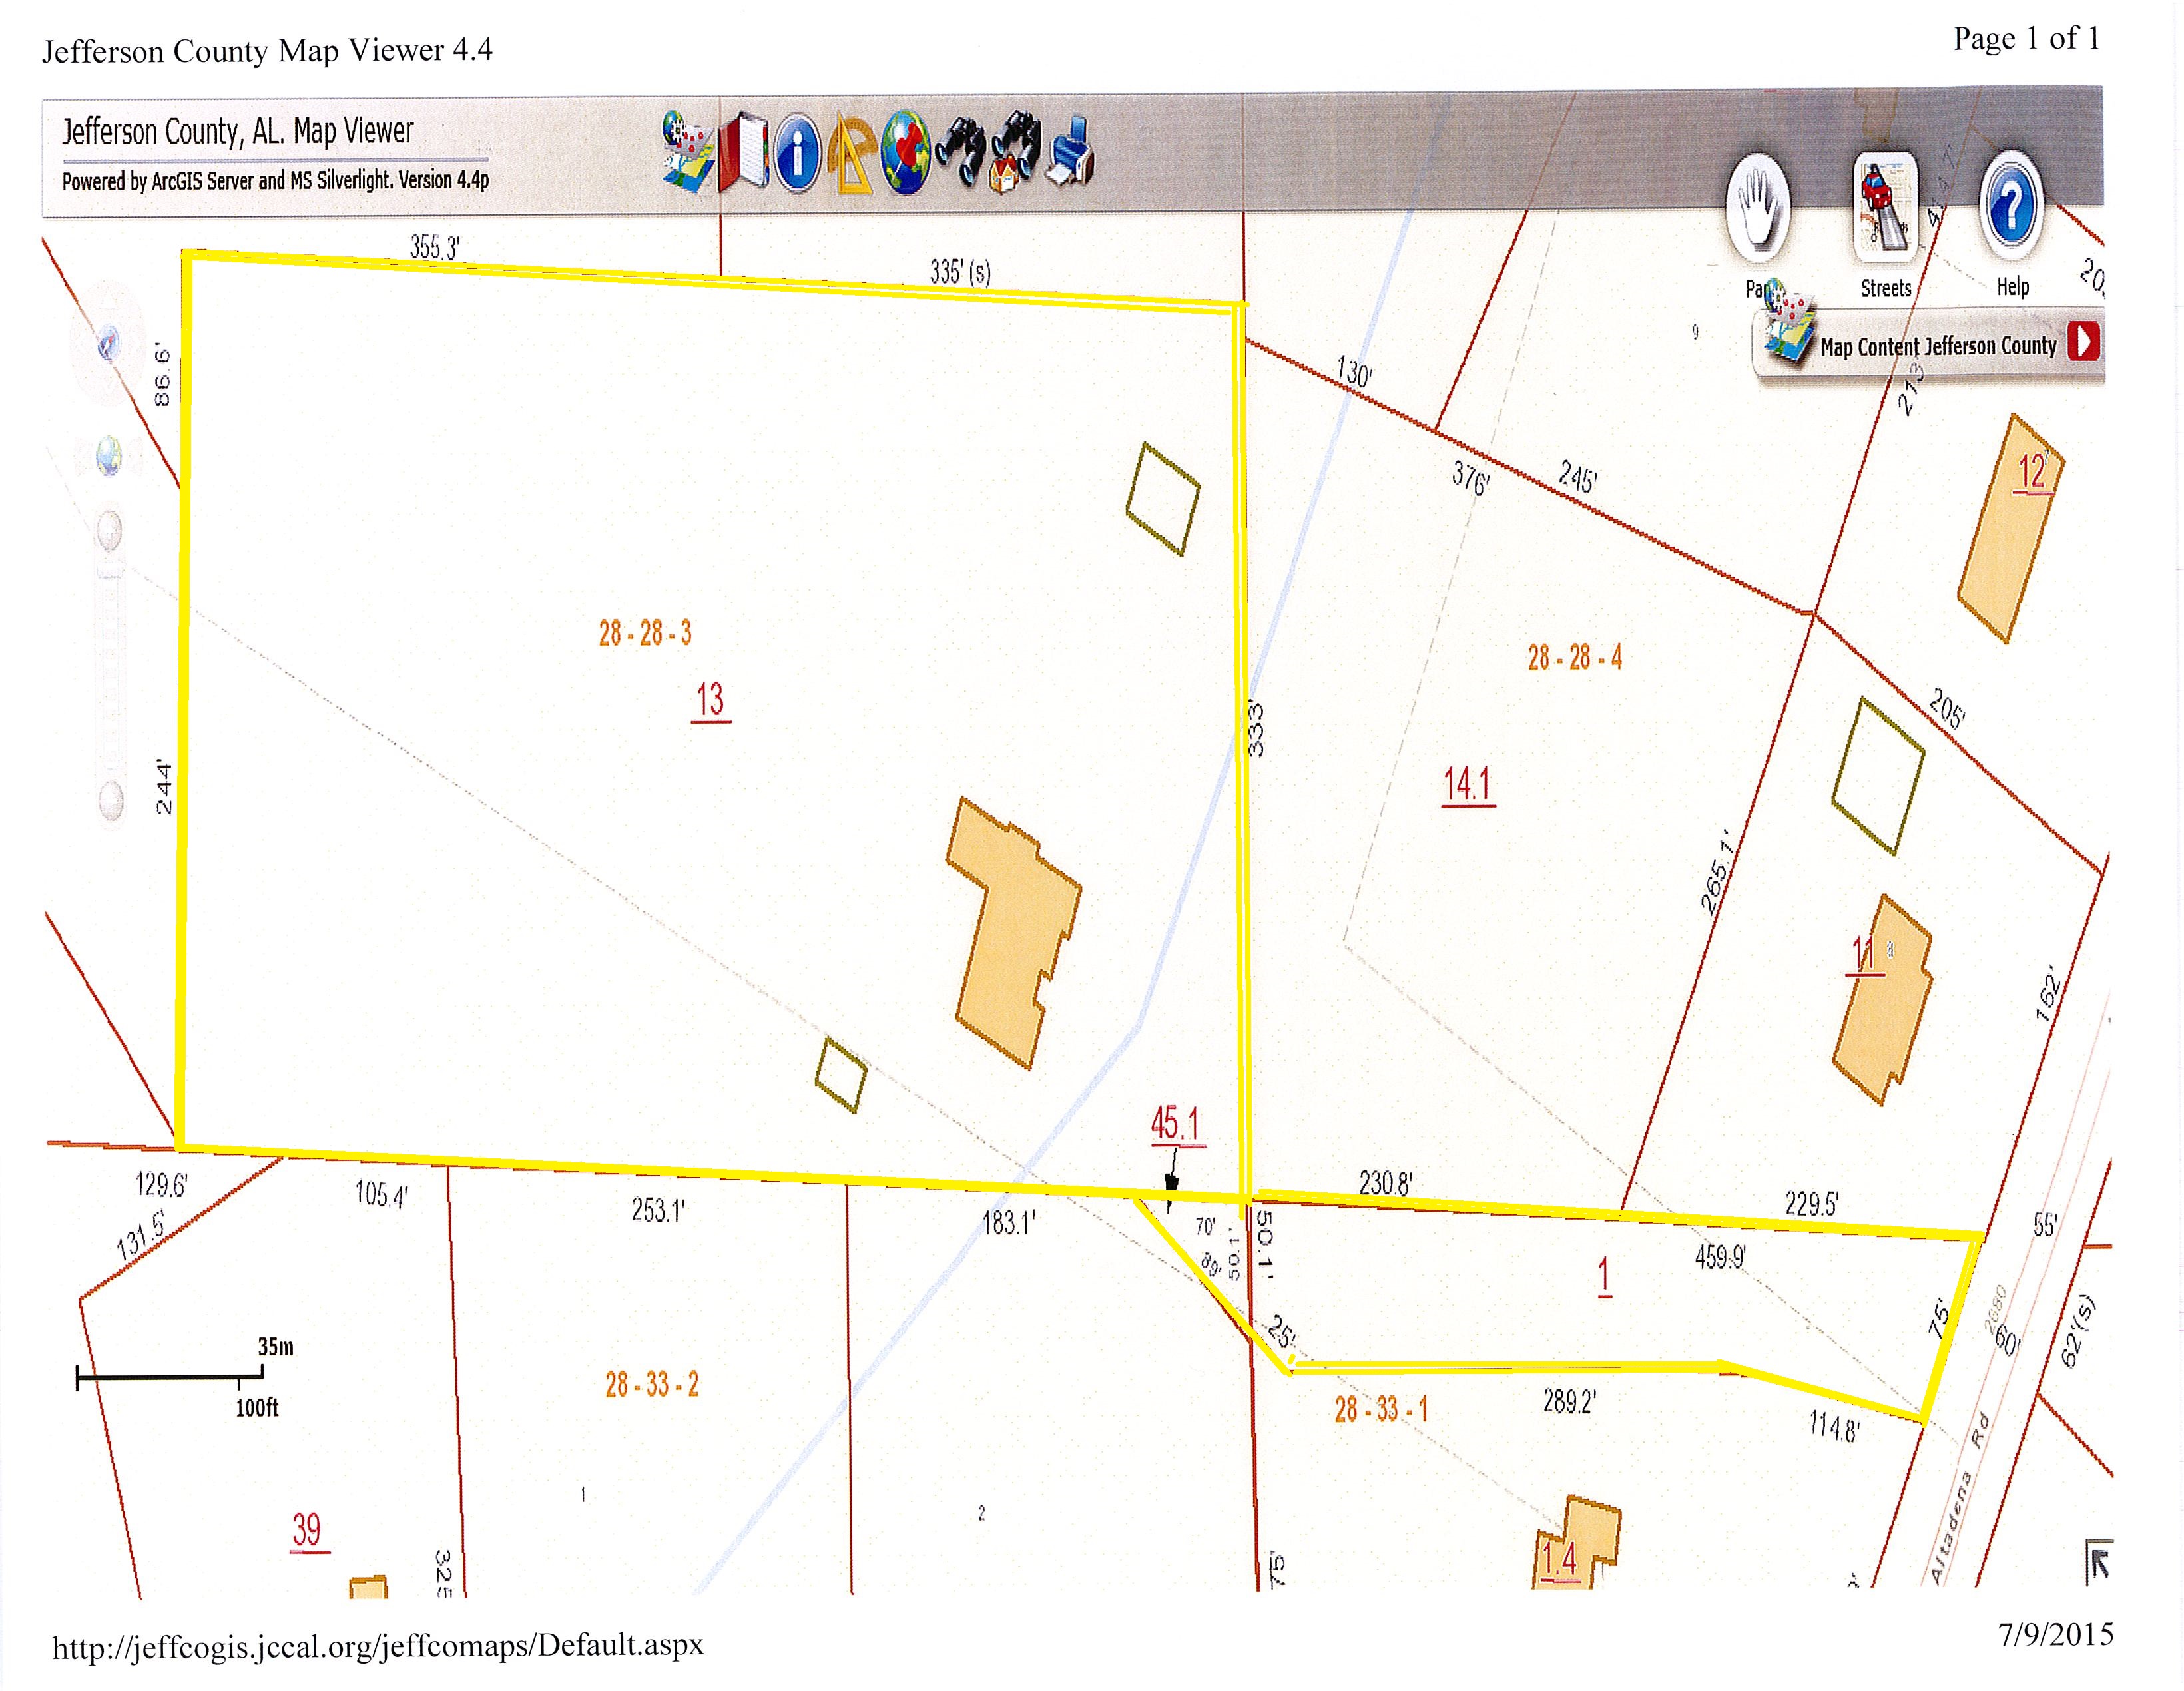Expand the Map Content Jefferson County panel

pos(2084,343)
